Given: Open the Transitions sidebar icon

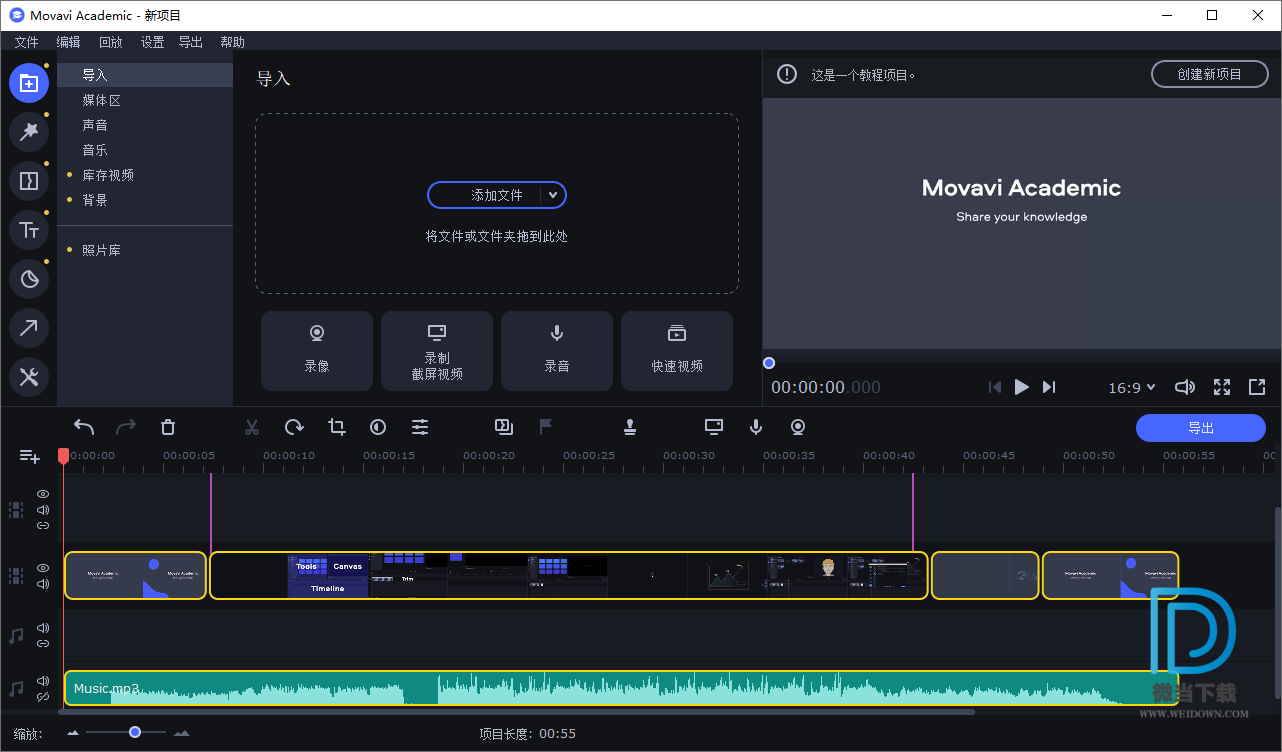Looking at the screenshot, I should coord(29,181).
